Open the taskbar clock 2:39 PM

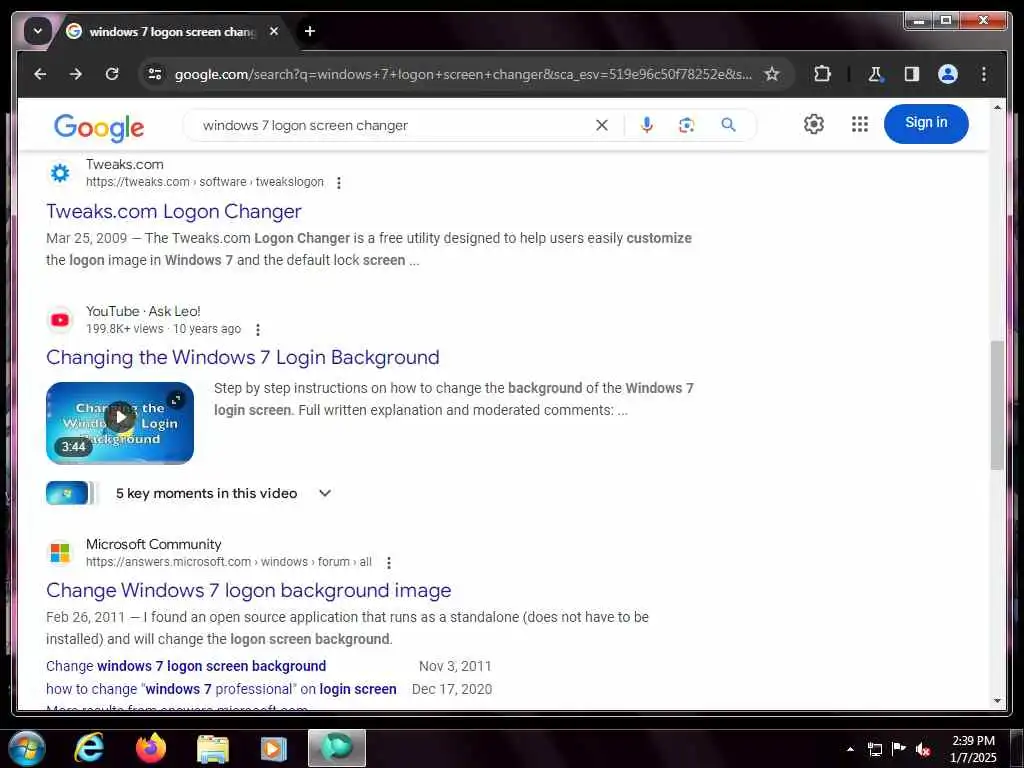pyautogui.click(x=973, y=749)
